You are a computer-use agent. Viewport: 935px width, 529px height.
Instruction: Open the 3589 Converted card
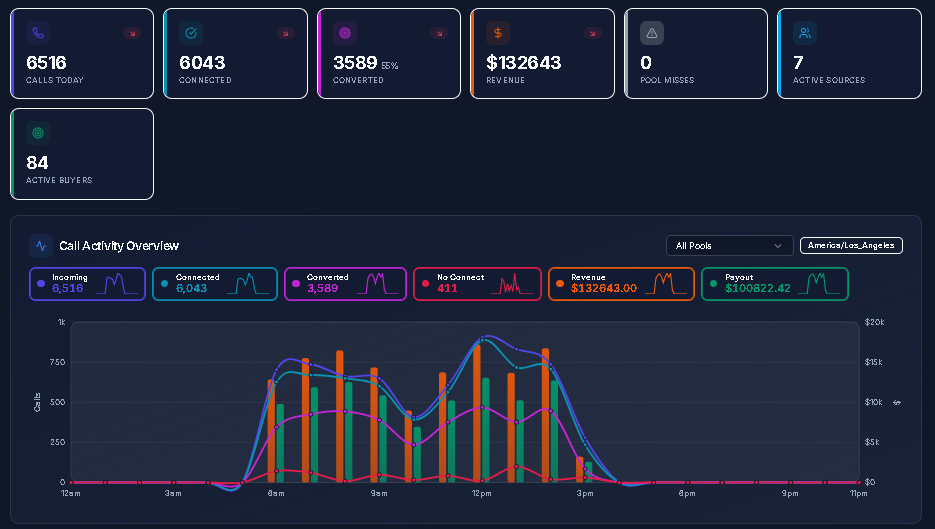pos(389,54)
